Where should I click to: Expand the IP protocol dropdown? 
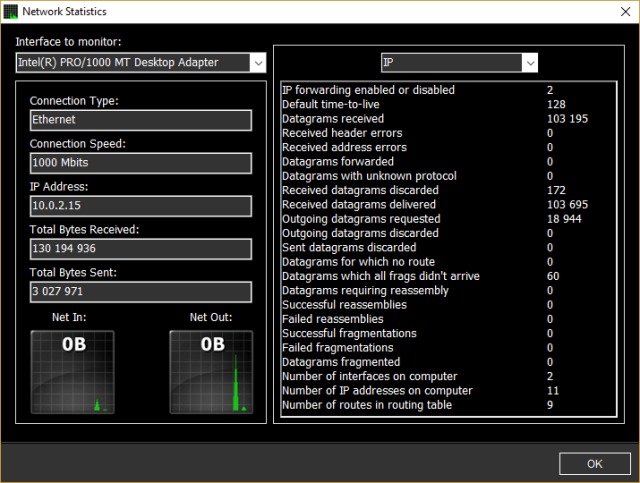459,63
